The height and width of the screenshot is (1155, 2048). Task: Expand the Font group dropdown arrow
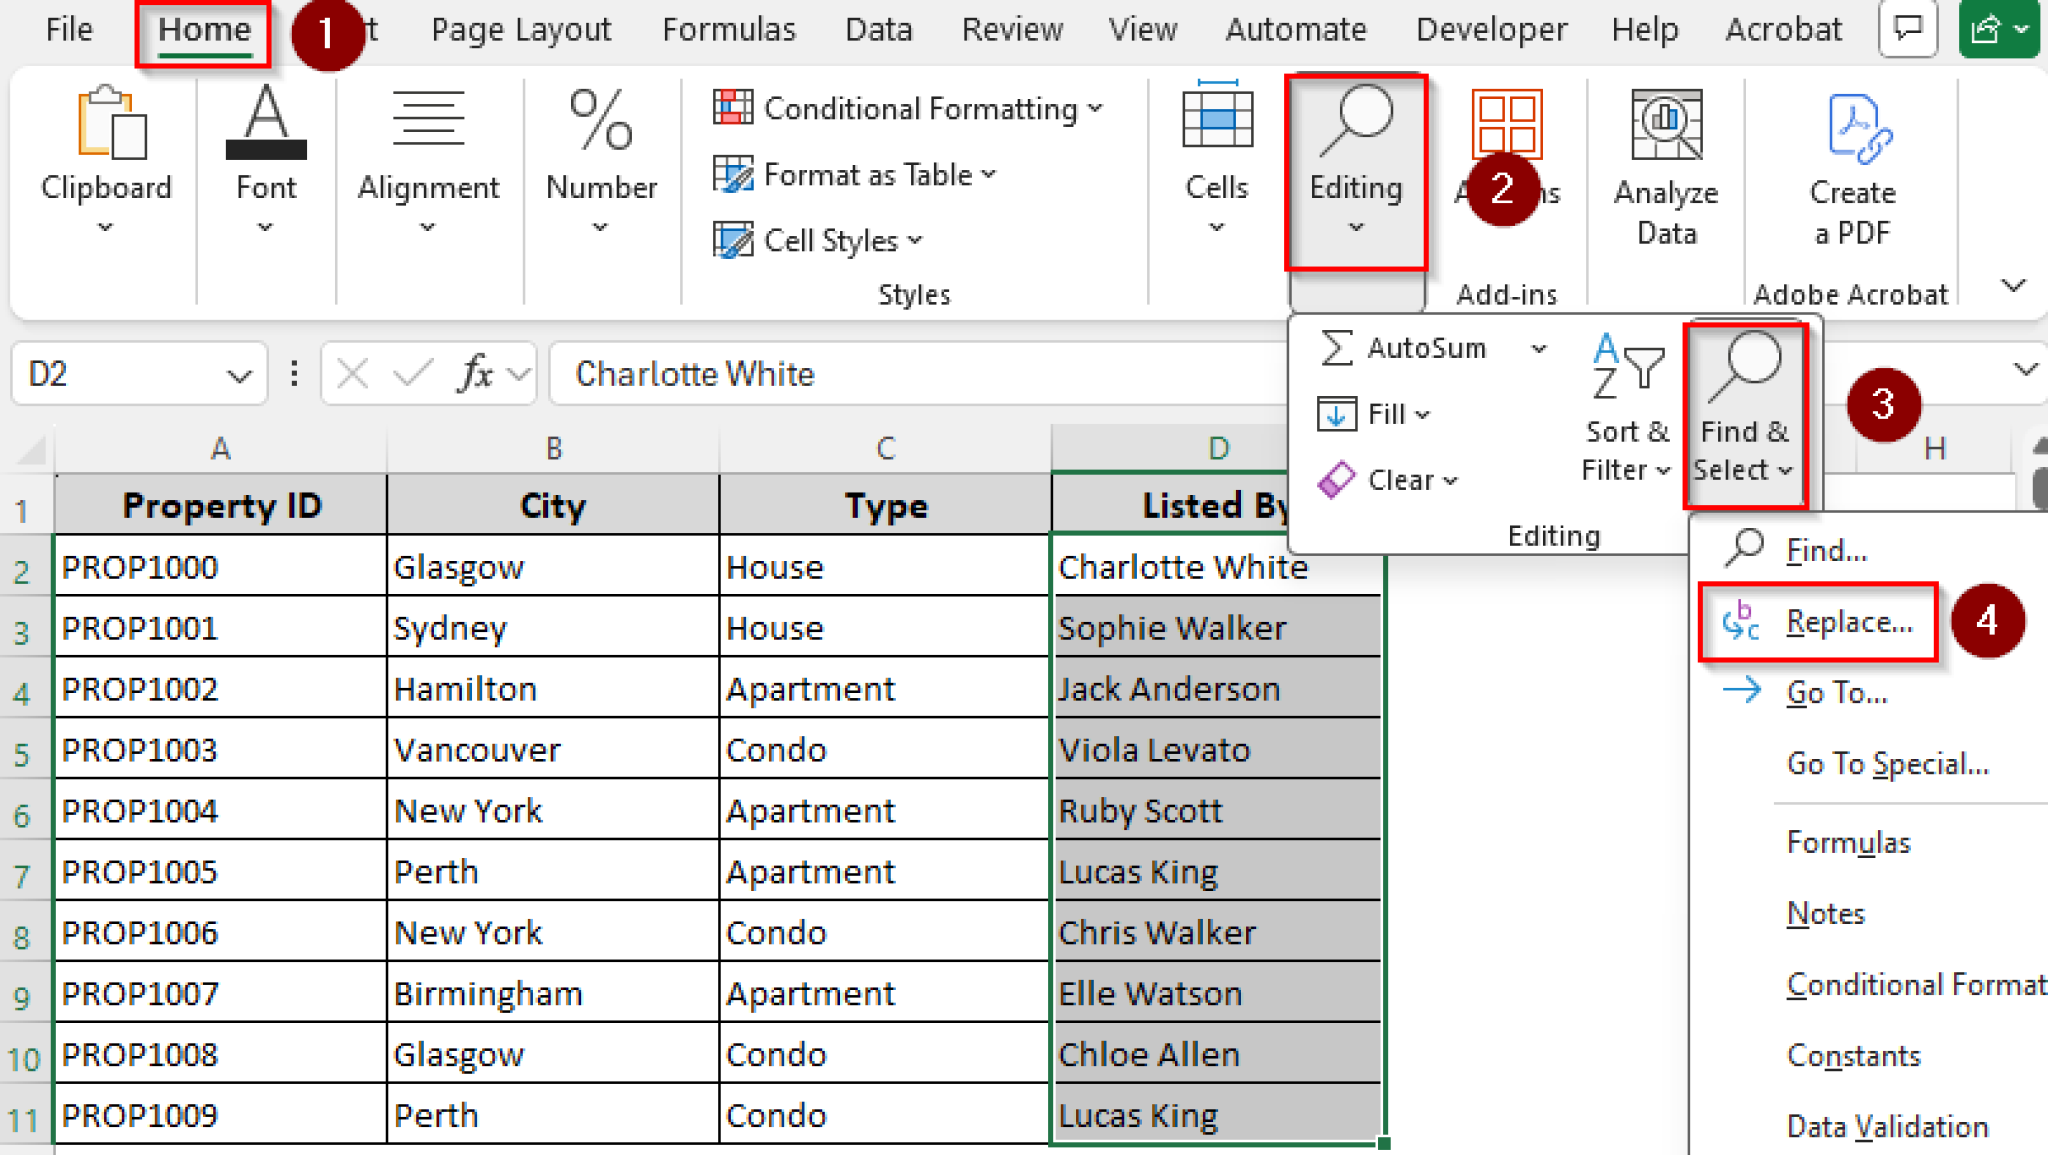coord(265,228)
